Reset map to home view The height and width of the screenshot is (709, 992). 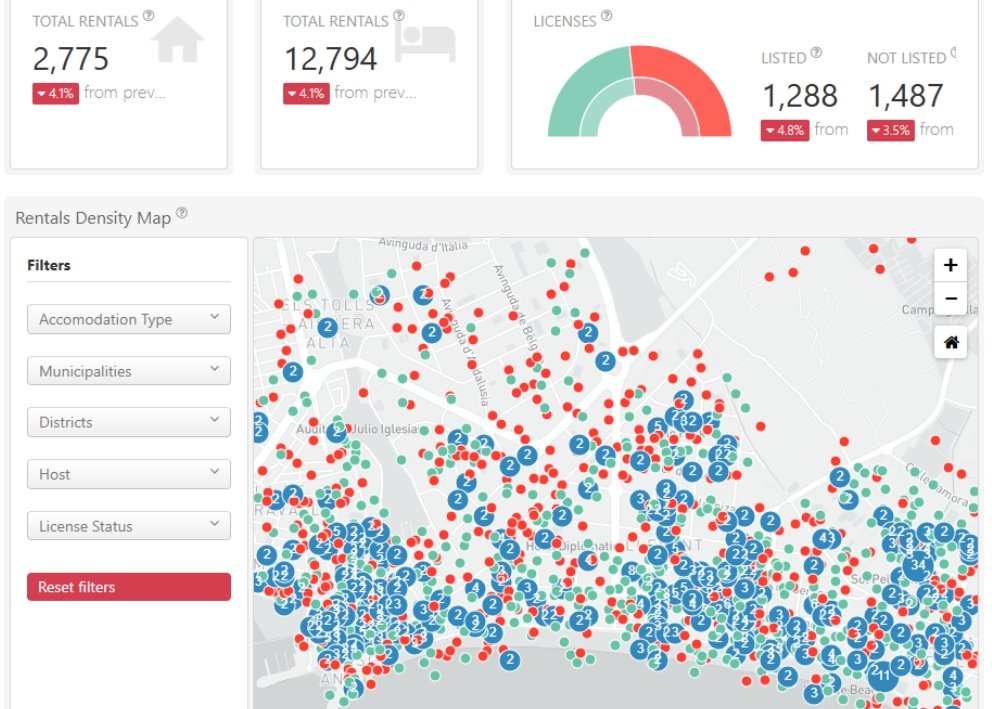[950, 343]
